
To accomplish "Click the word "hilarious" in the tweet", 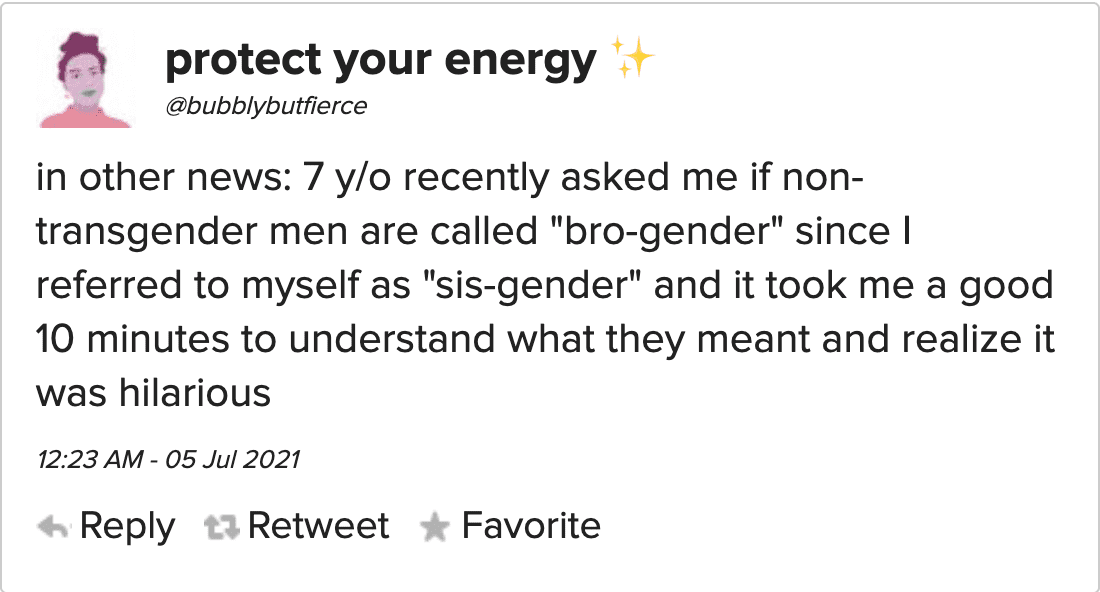I will click(195, 393).
